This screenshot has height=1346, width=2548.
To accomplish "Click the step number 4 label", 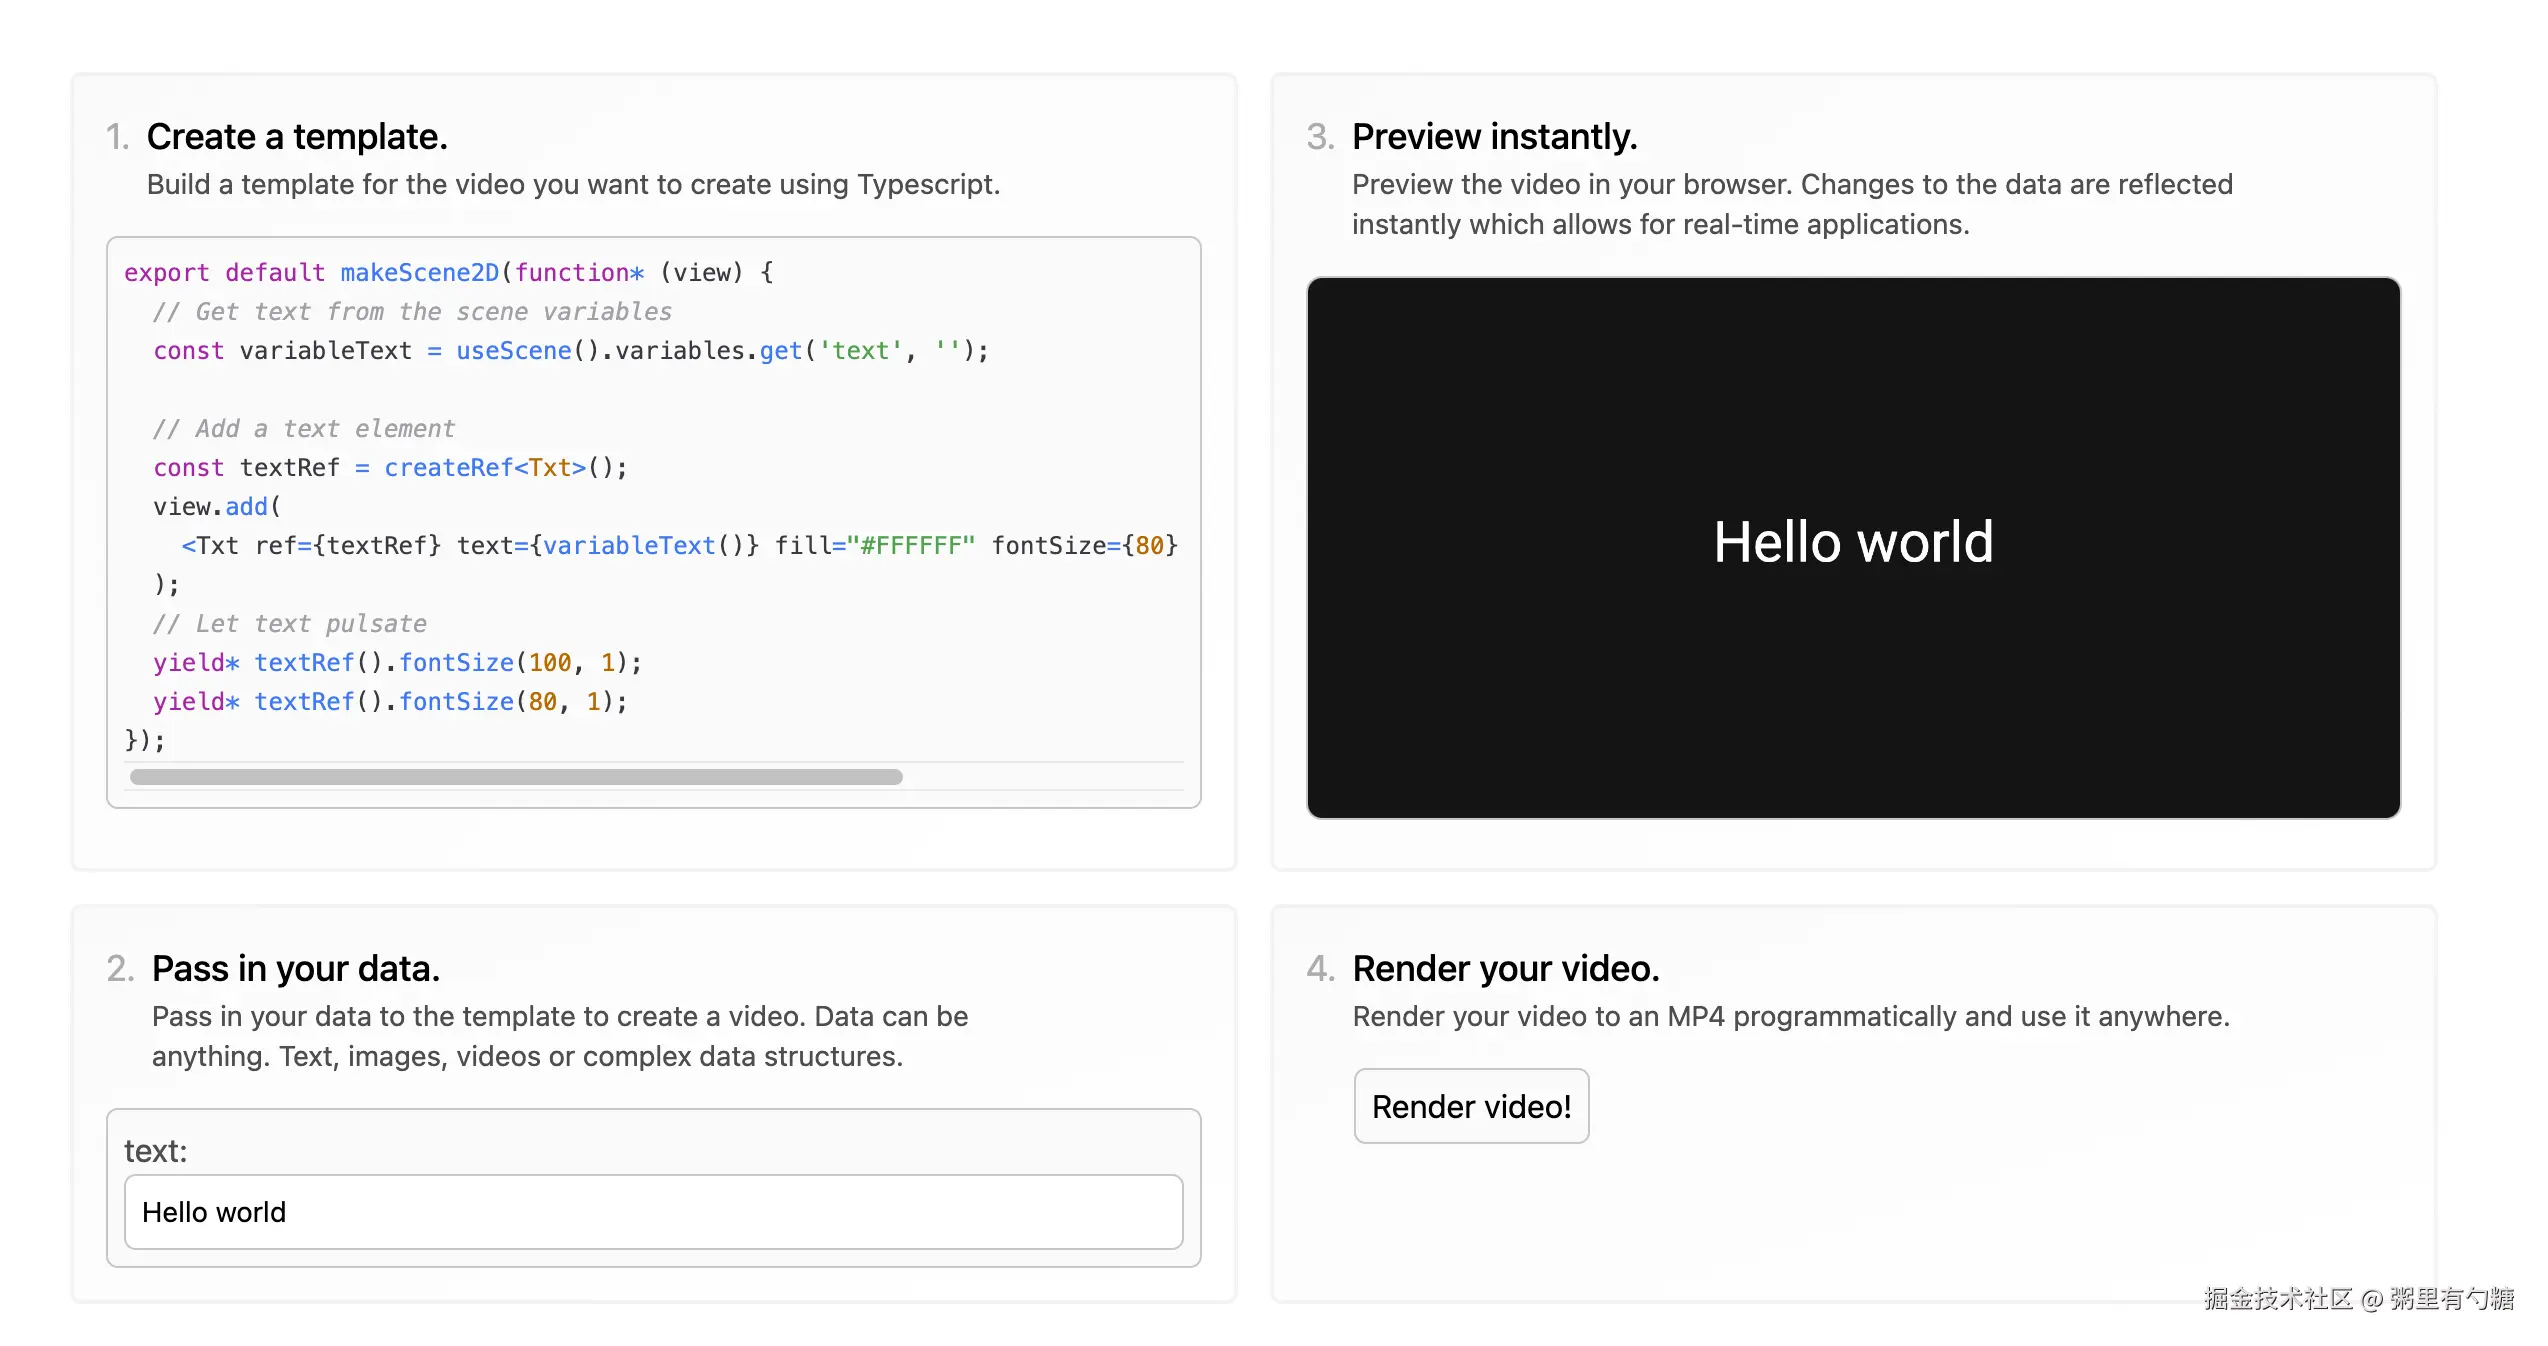I will coord(1319,968).
